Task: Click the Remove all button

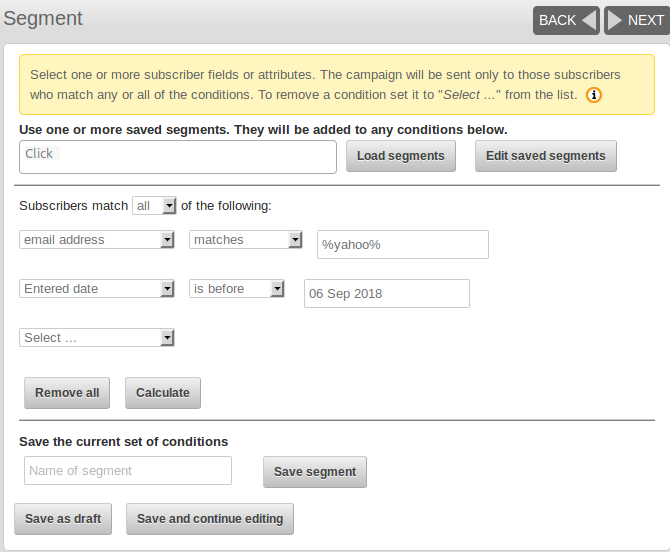Action: click(x=67, y=393)
